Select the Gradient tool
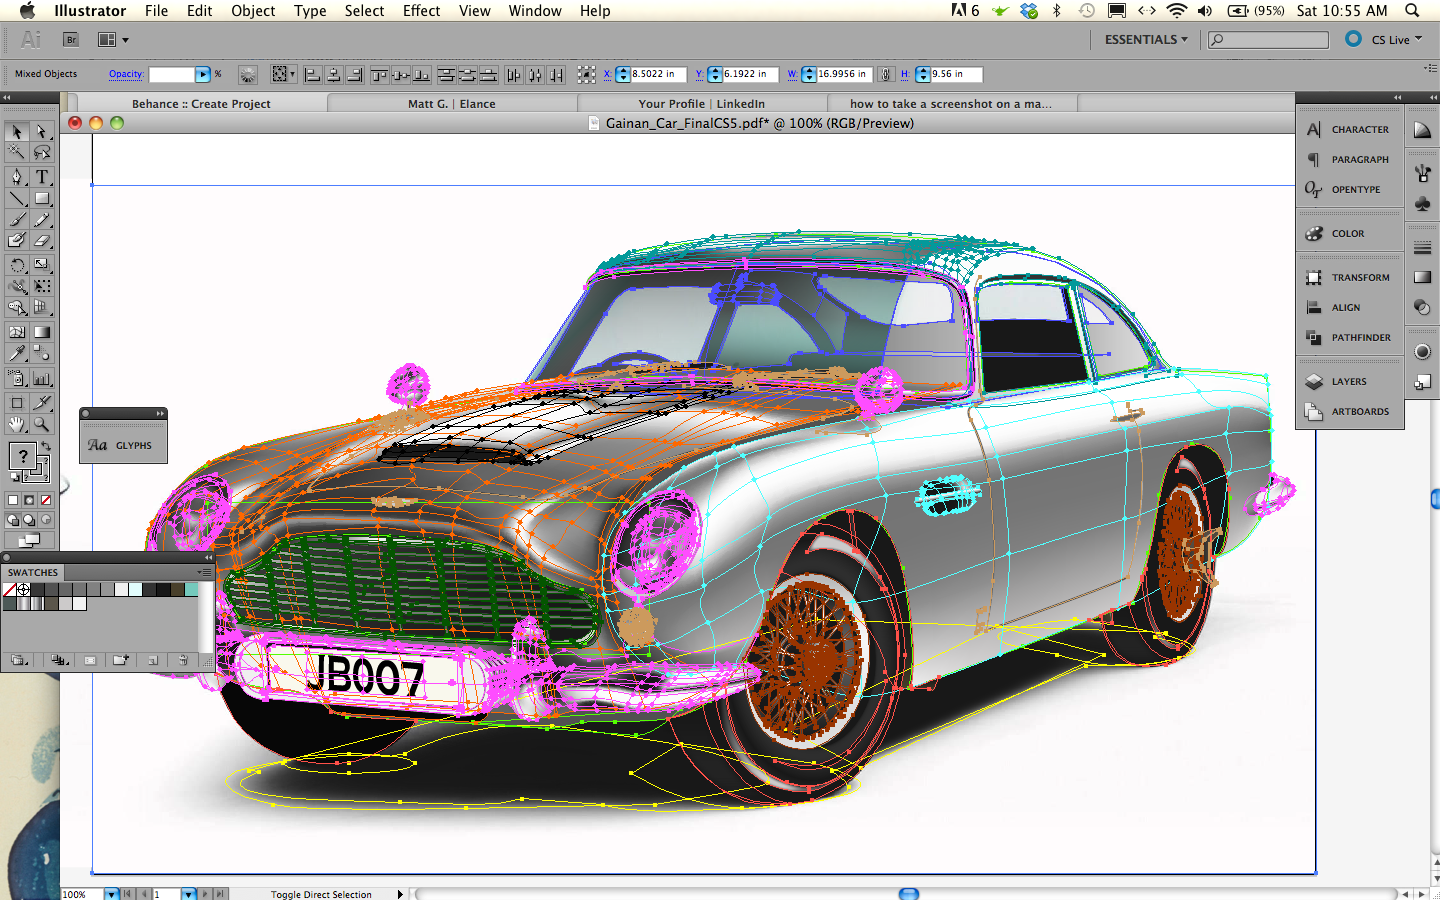Screen dimensions: 1440x900 pos(42,332)
